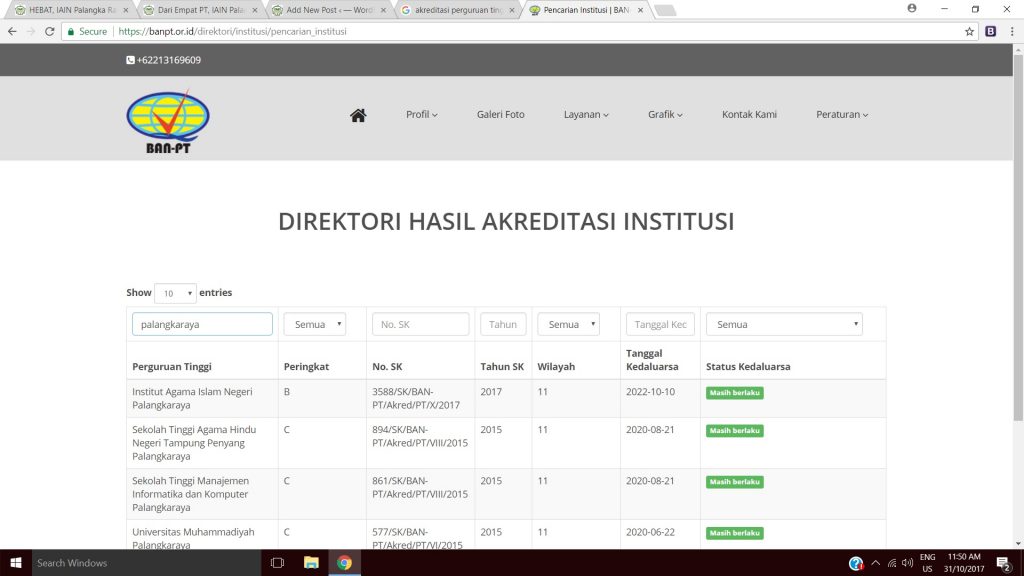Open the Windows Start menu
The image size is (1024, 576).
click(16, 562)
